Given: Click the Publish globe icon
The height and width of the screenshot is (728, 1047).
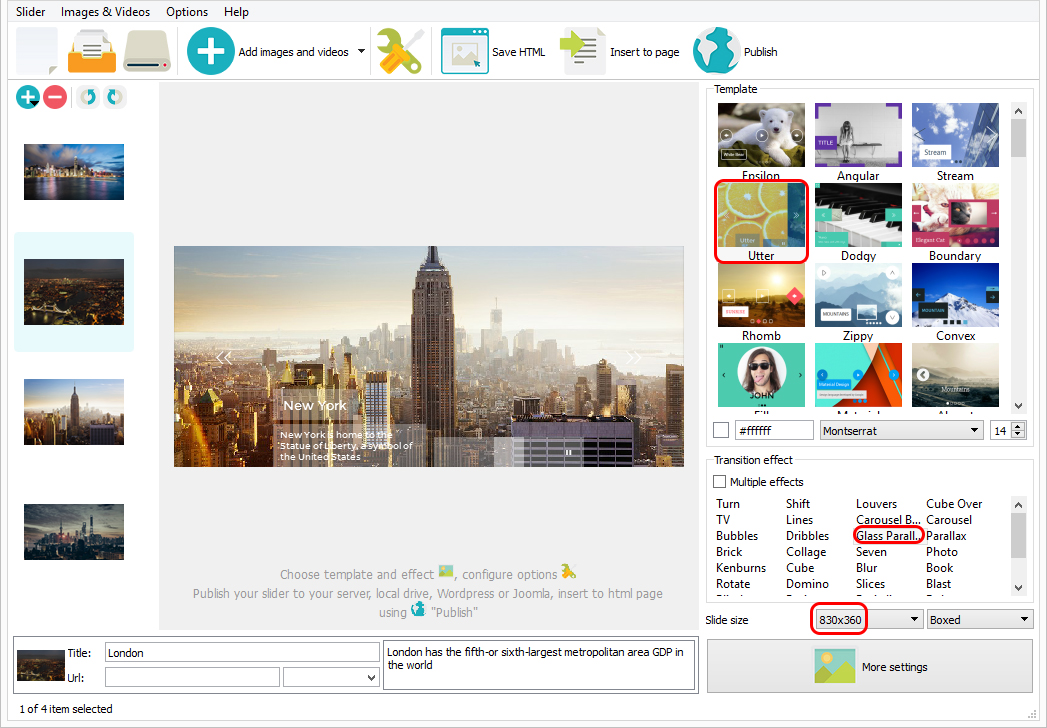Looking at the screenshot, I should [716, 51].
